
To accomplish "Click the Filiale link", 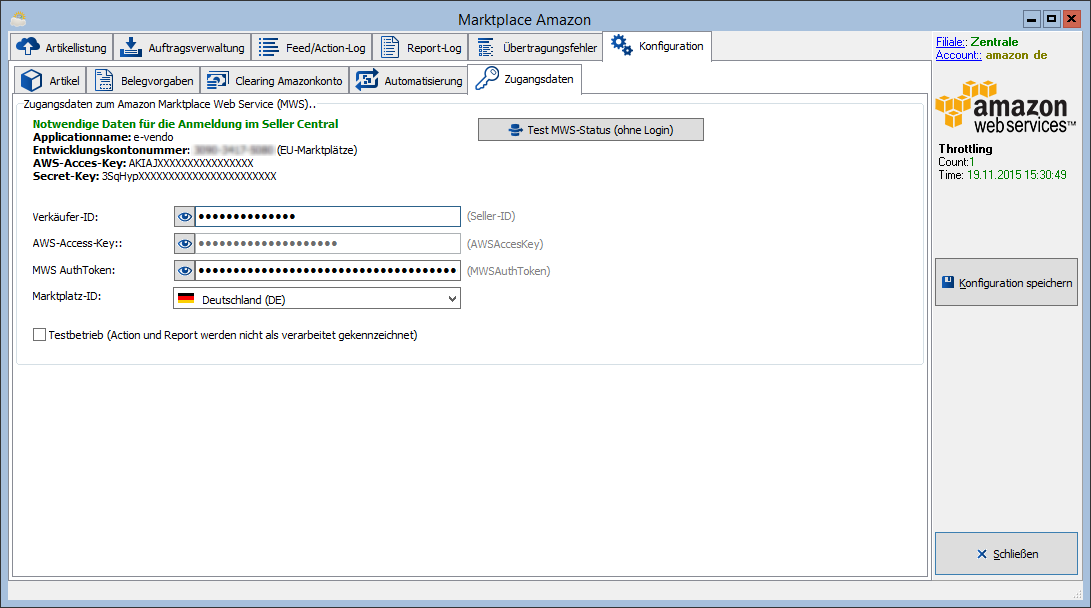I will 951,42.
